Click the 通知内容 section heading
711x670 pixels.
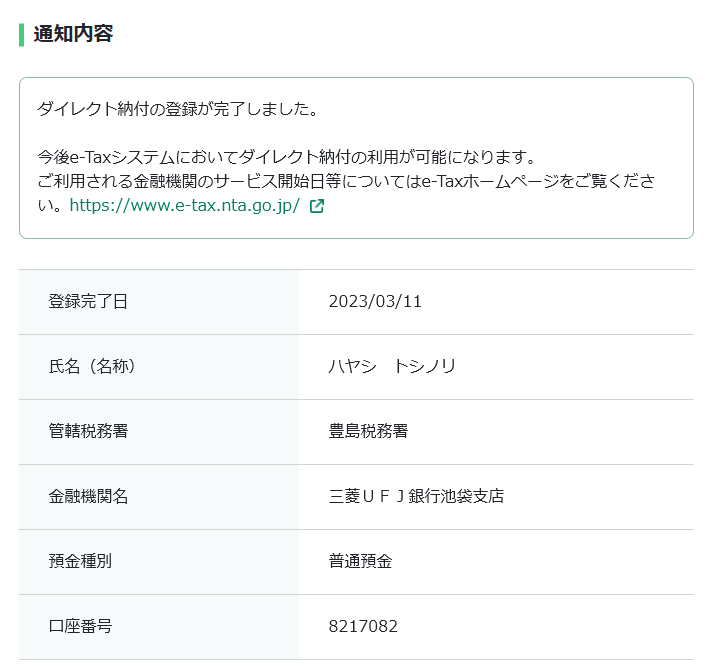click(x=73, y=34)
